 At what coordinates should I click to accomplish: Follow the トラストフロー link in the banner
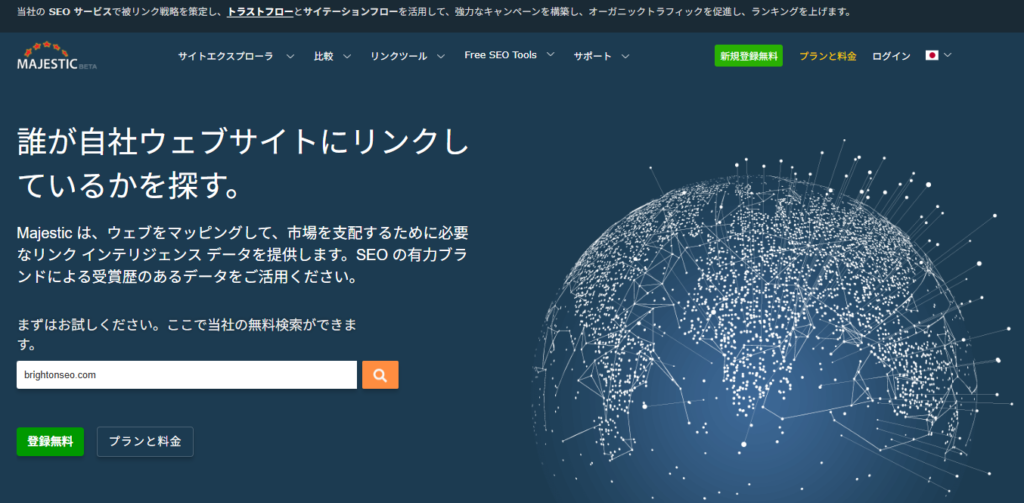click(x=259, y=12)
